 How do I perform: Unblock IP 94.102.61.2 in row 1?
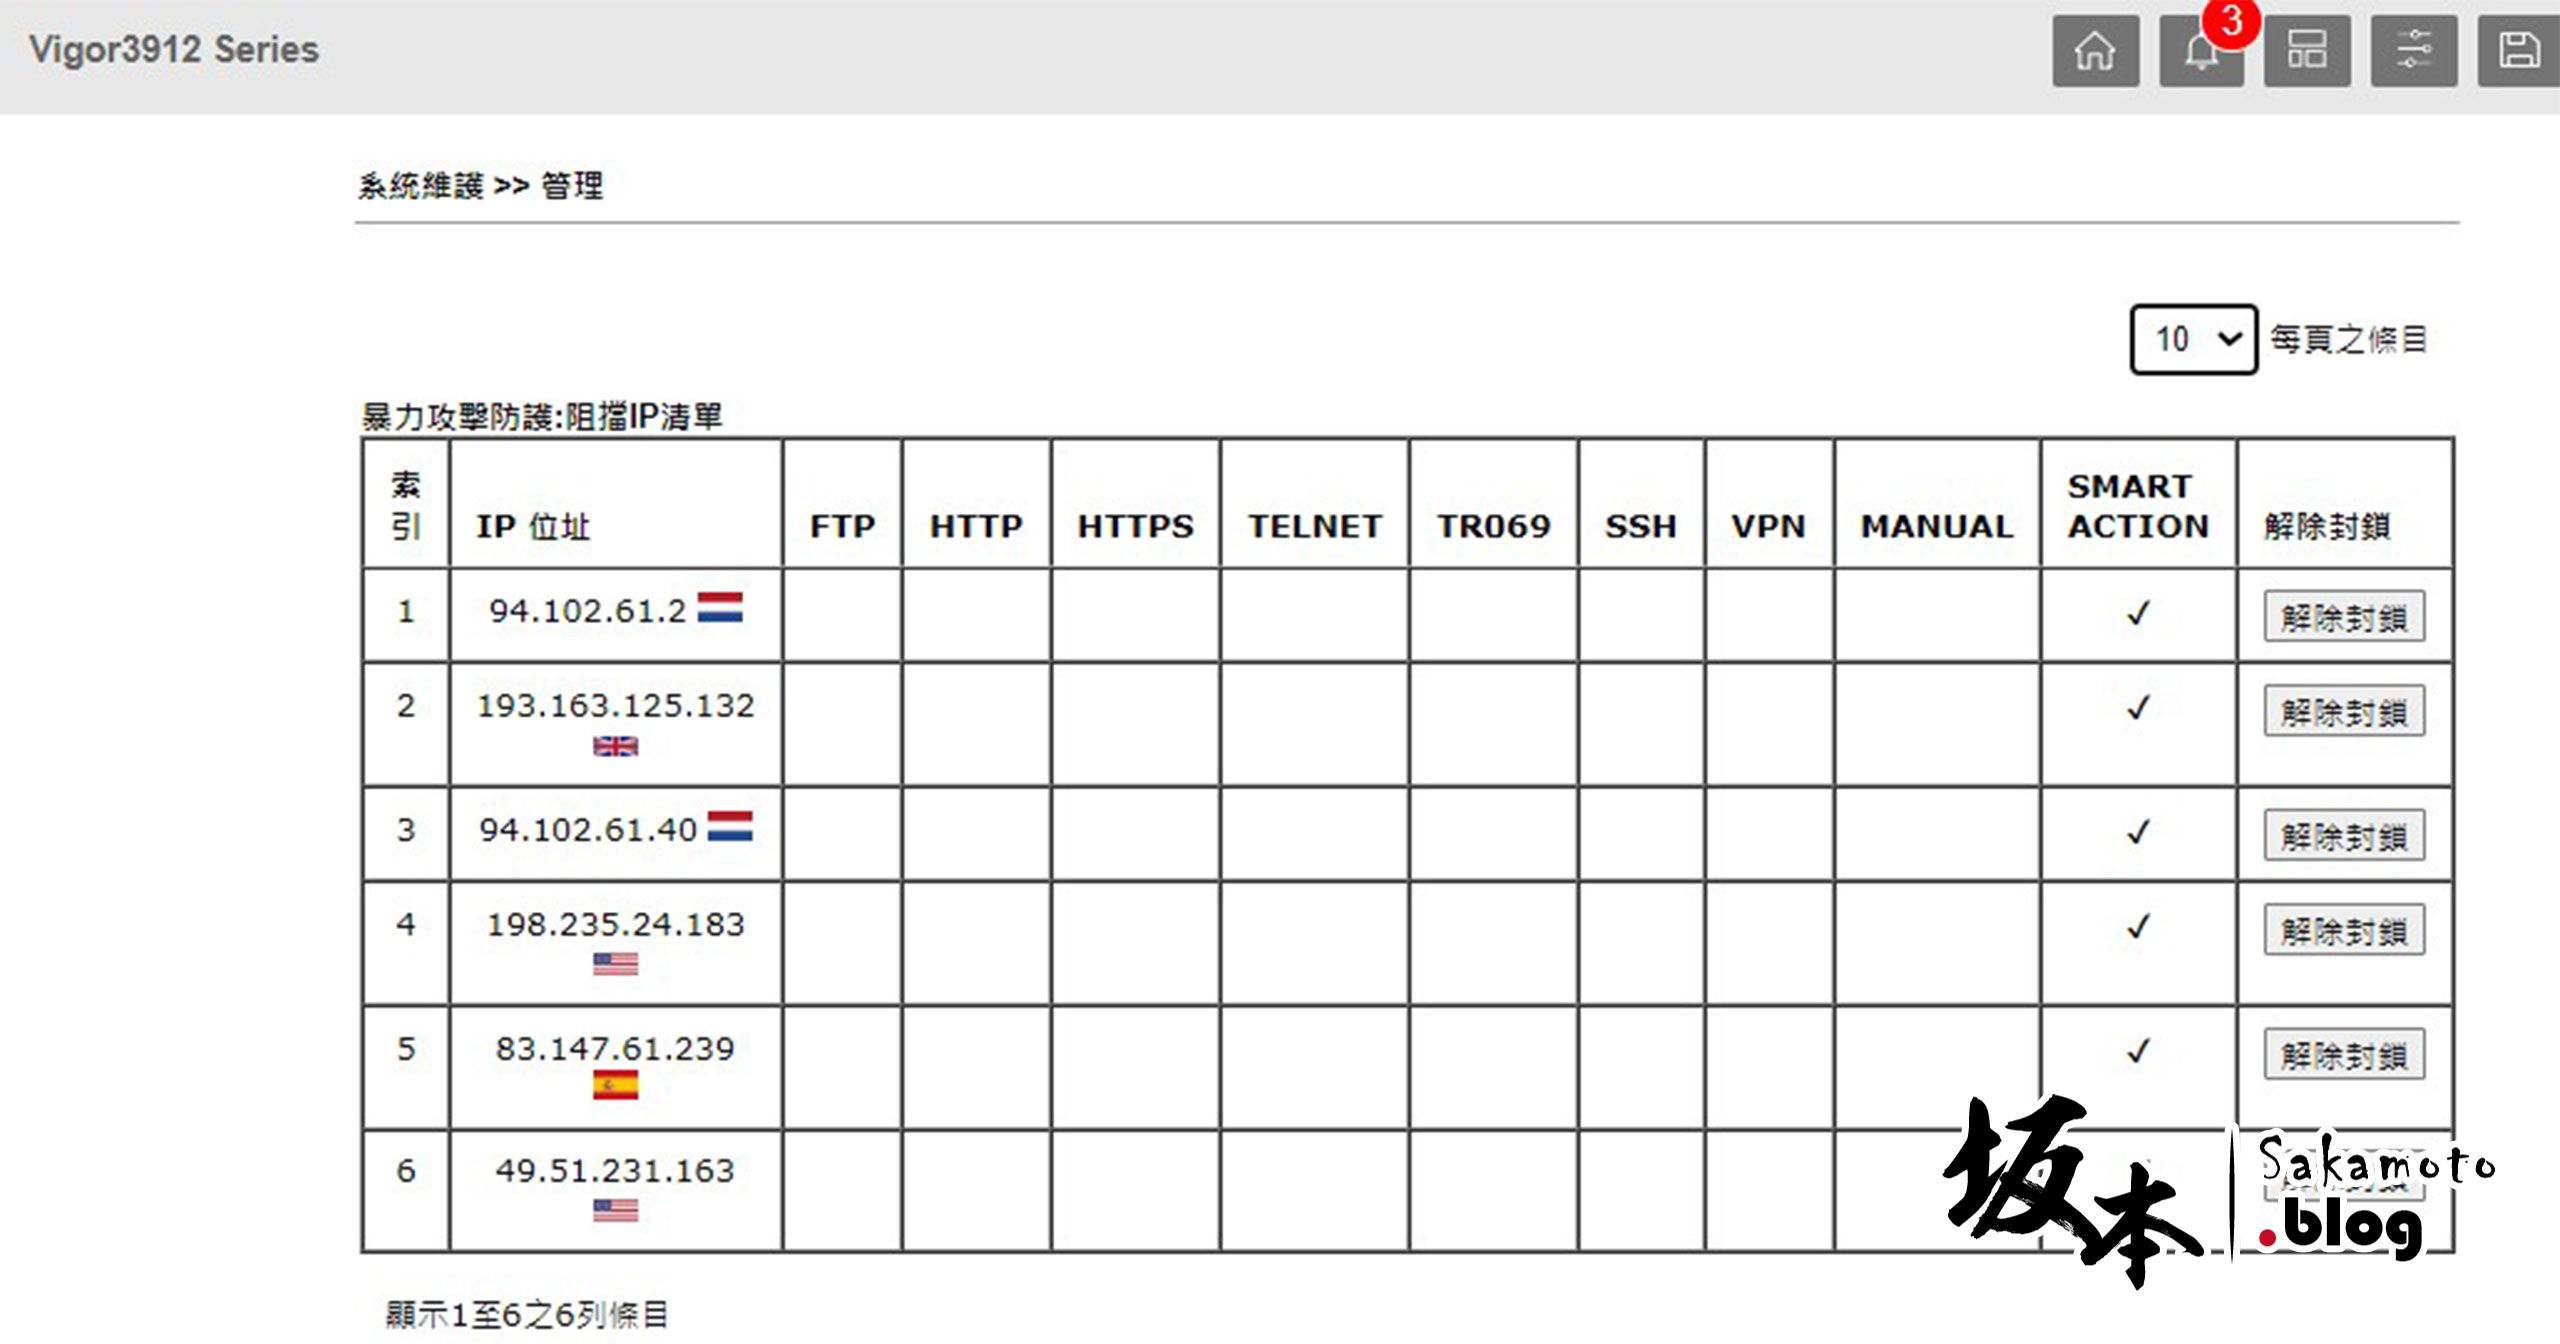2344,616
